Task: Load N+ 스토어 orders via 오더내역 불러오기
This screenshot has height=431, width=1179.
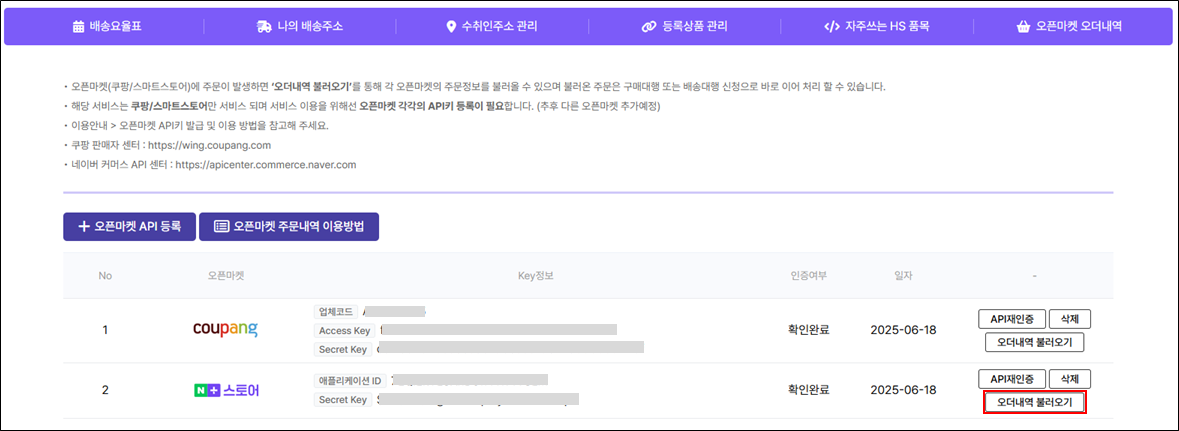Action: pyautogui.click(x=1034, y=403)
